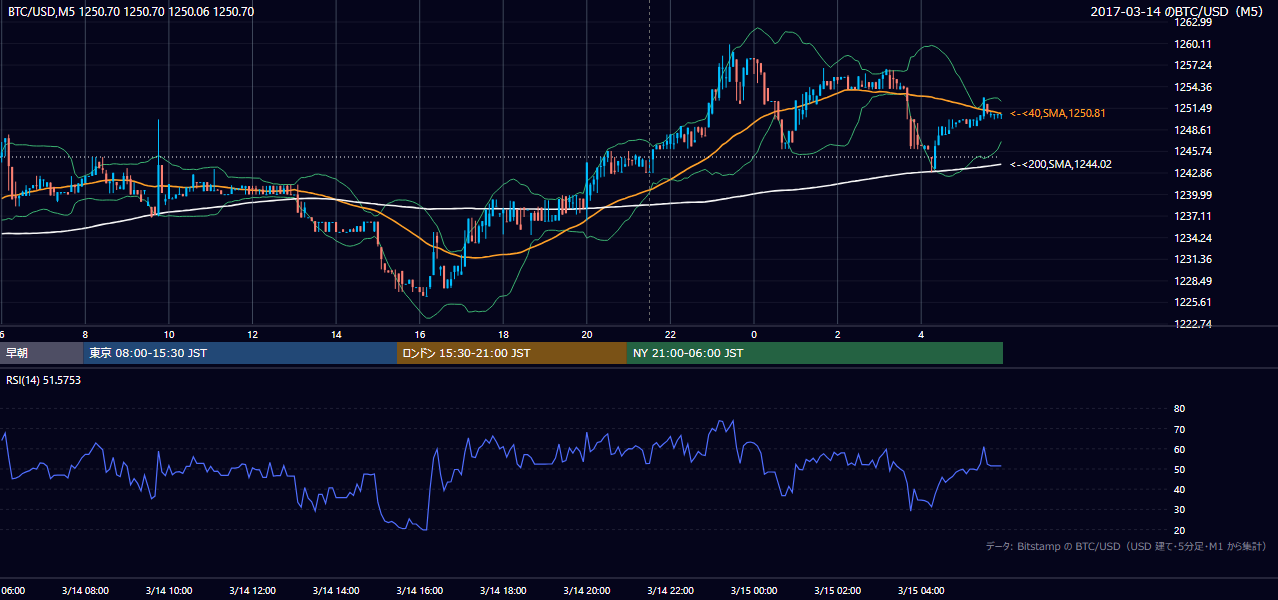Click RSI axis level 40
Image resolution: width=1278 pixels, height=600 pixels.
pos(1179,489)
